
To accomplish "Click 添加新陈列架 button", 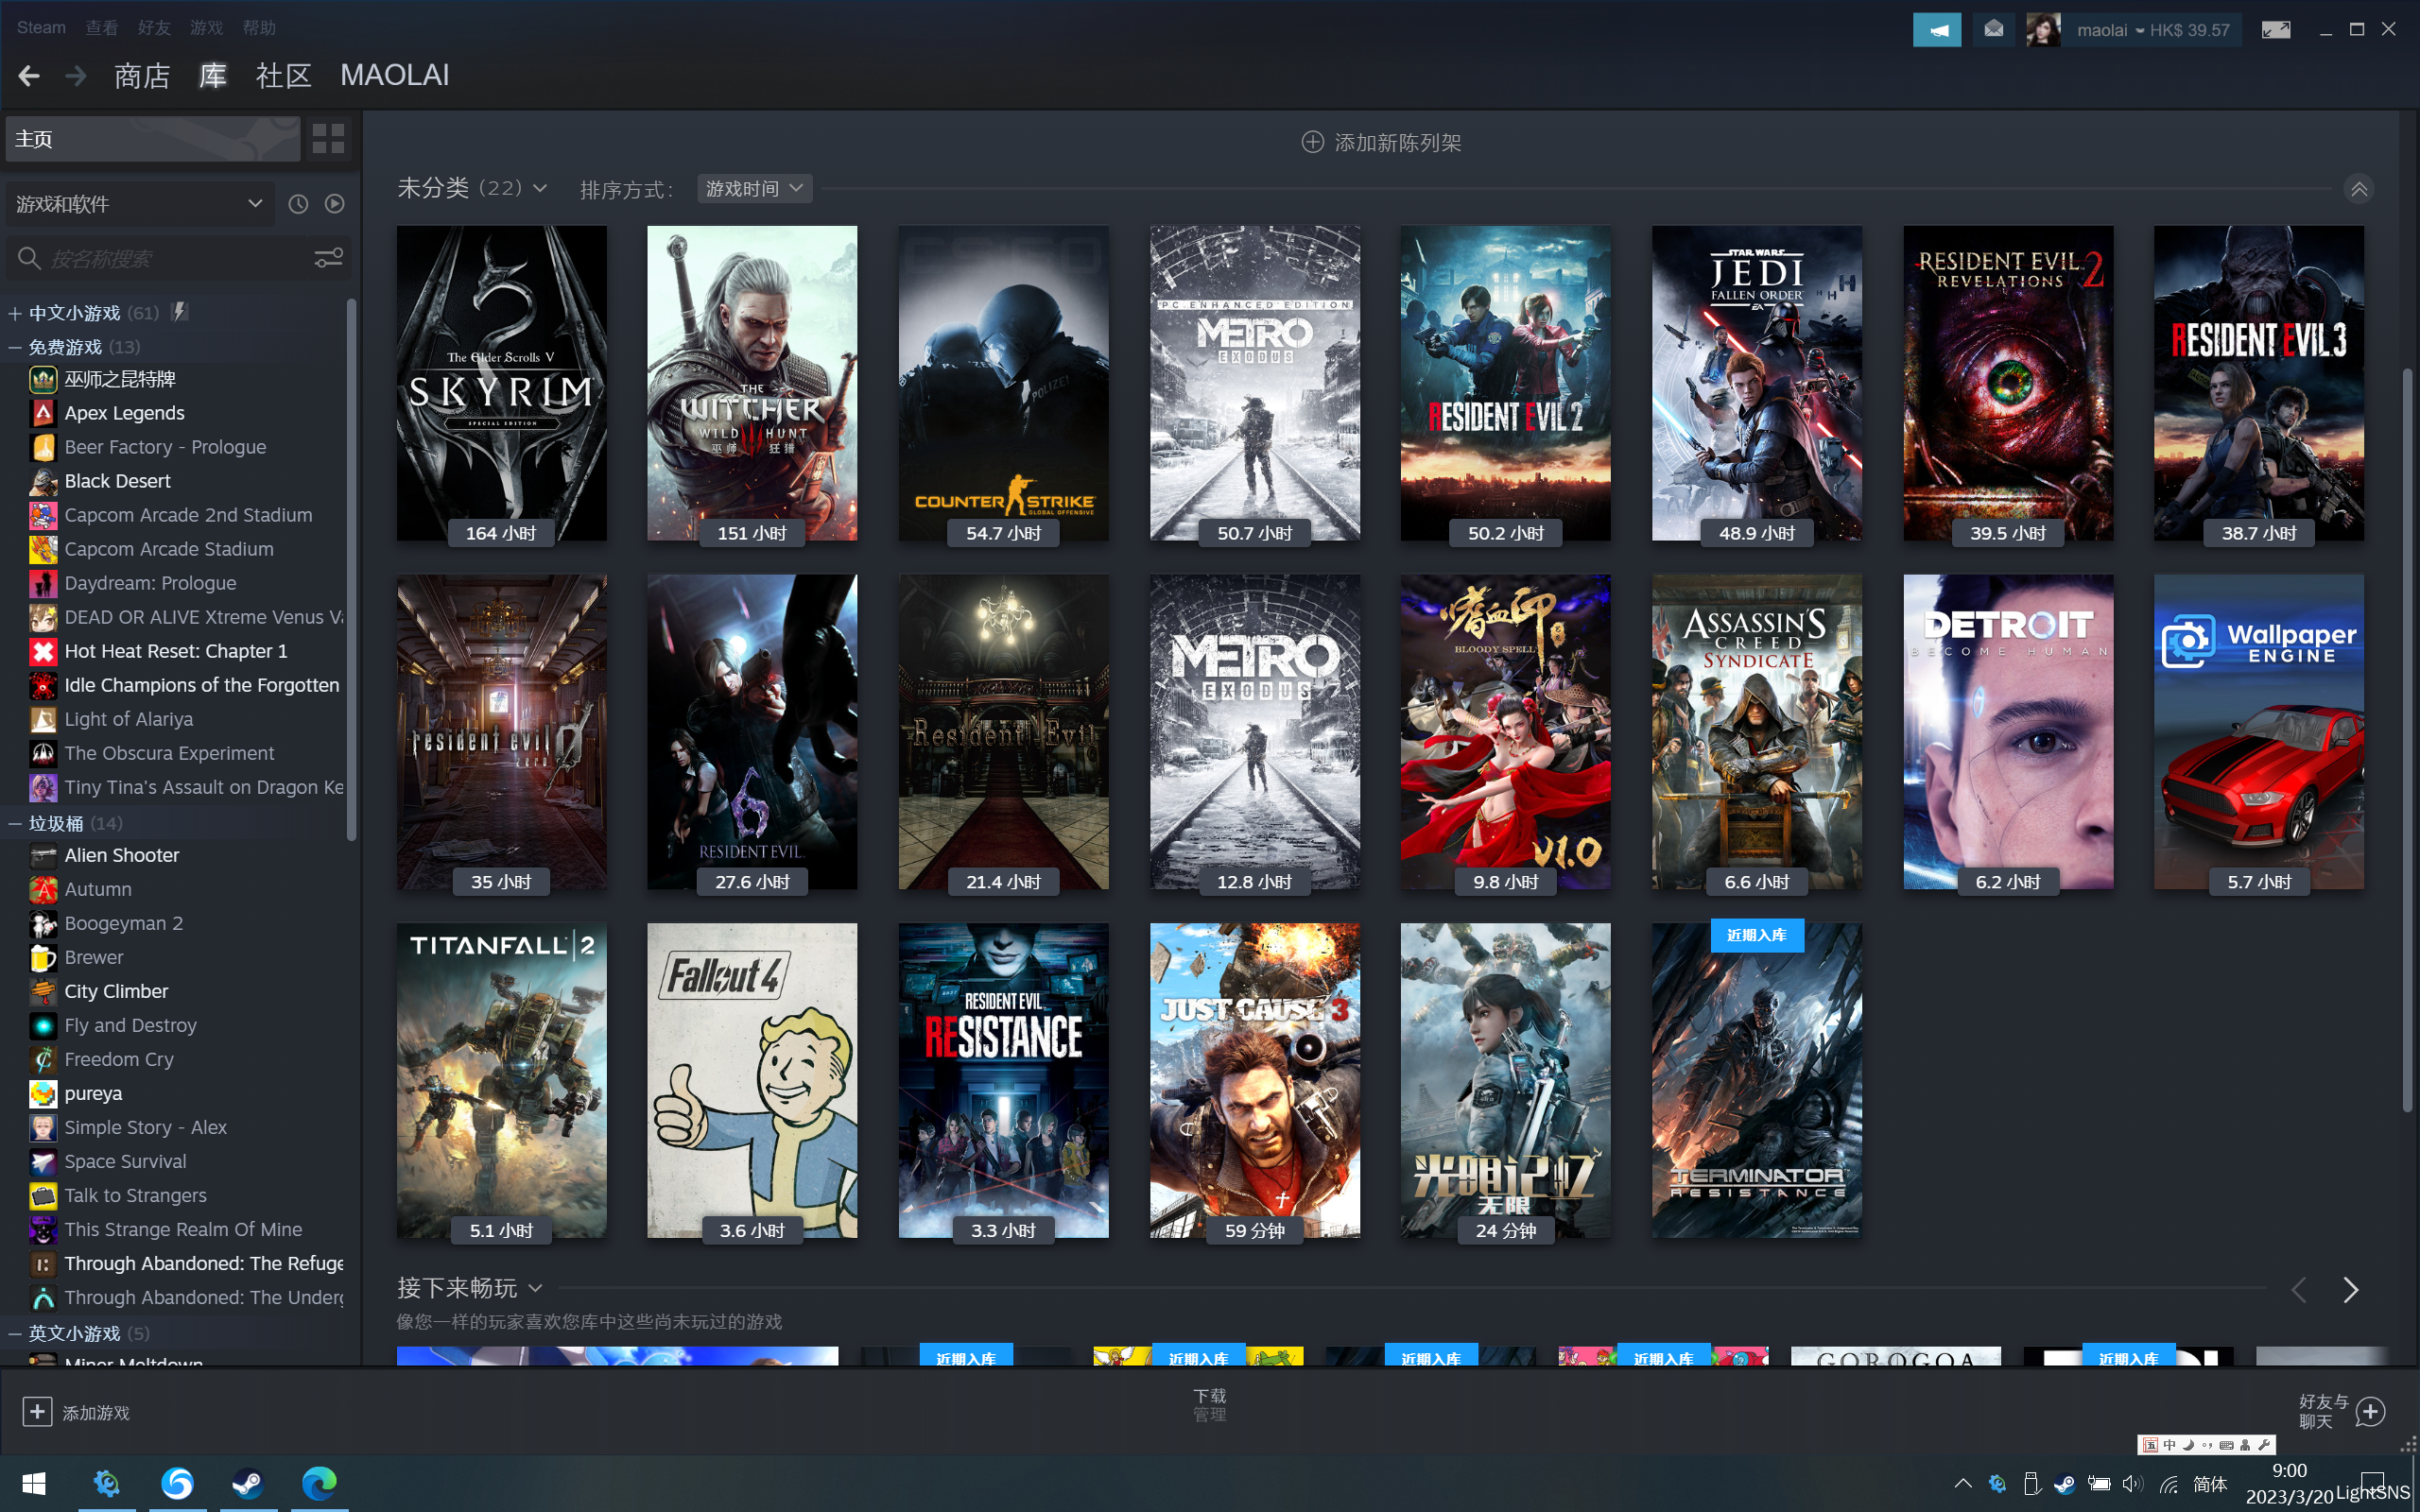I will click(1382, 142).
